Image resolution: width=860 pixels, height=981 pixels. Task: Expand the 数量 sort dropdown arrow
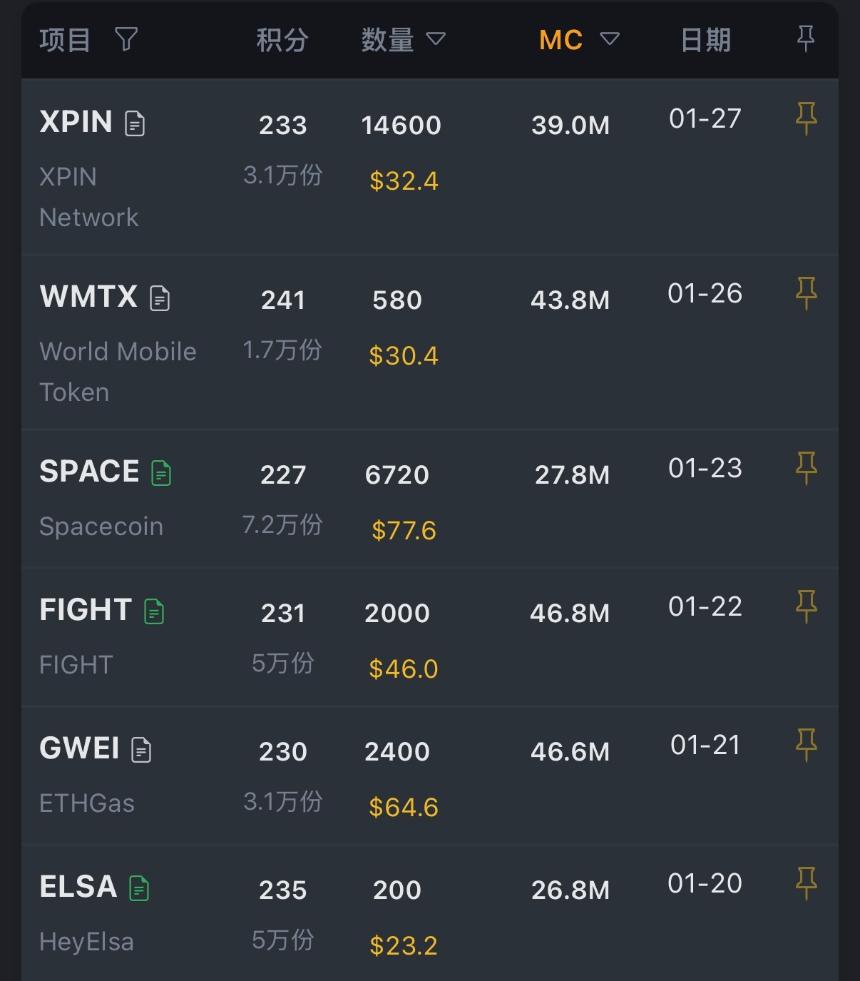[436, 40]
